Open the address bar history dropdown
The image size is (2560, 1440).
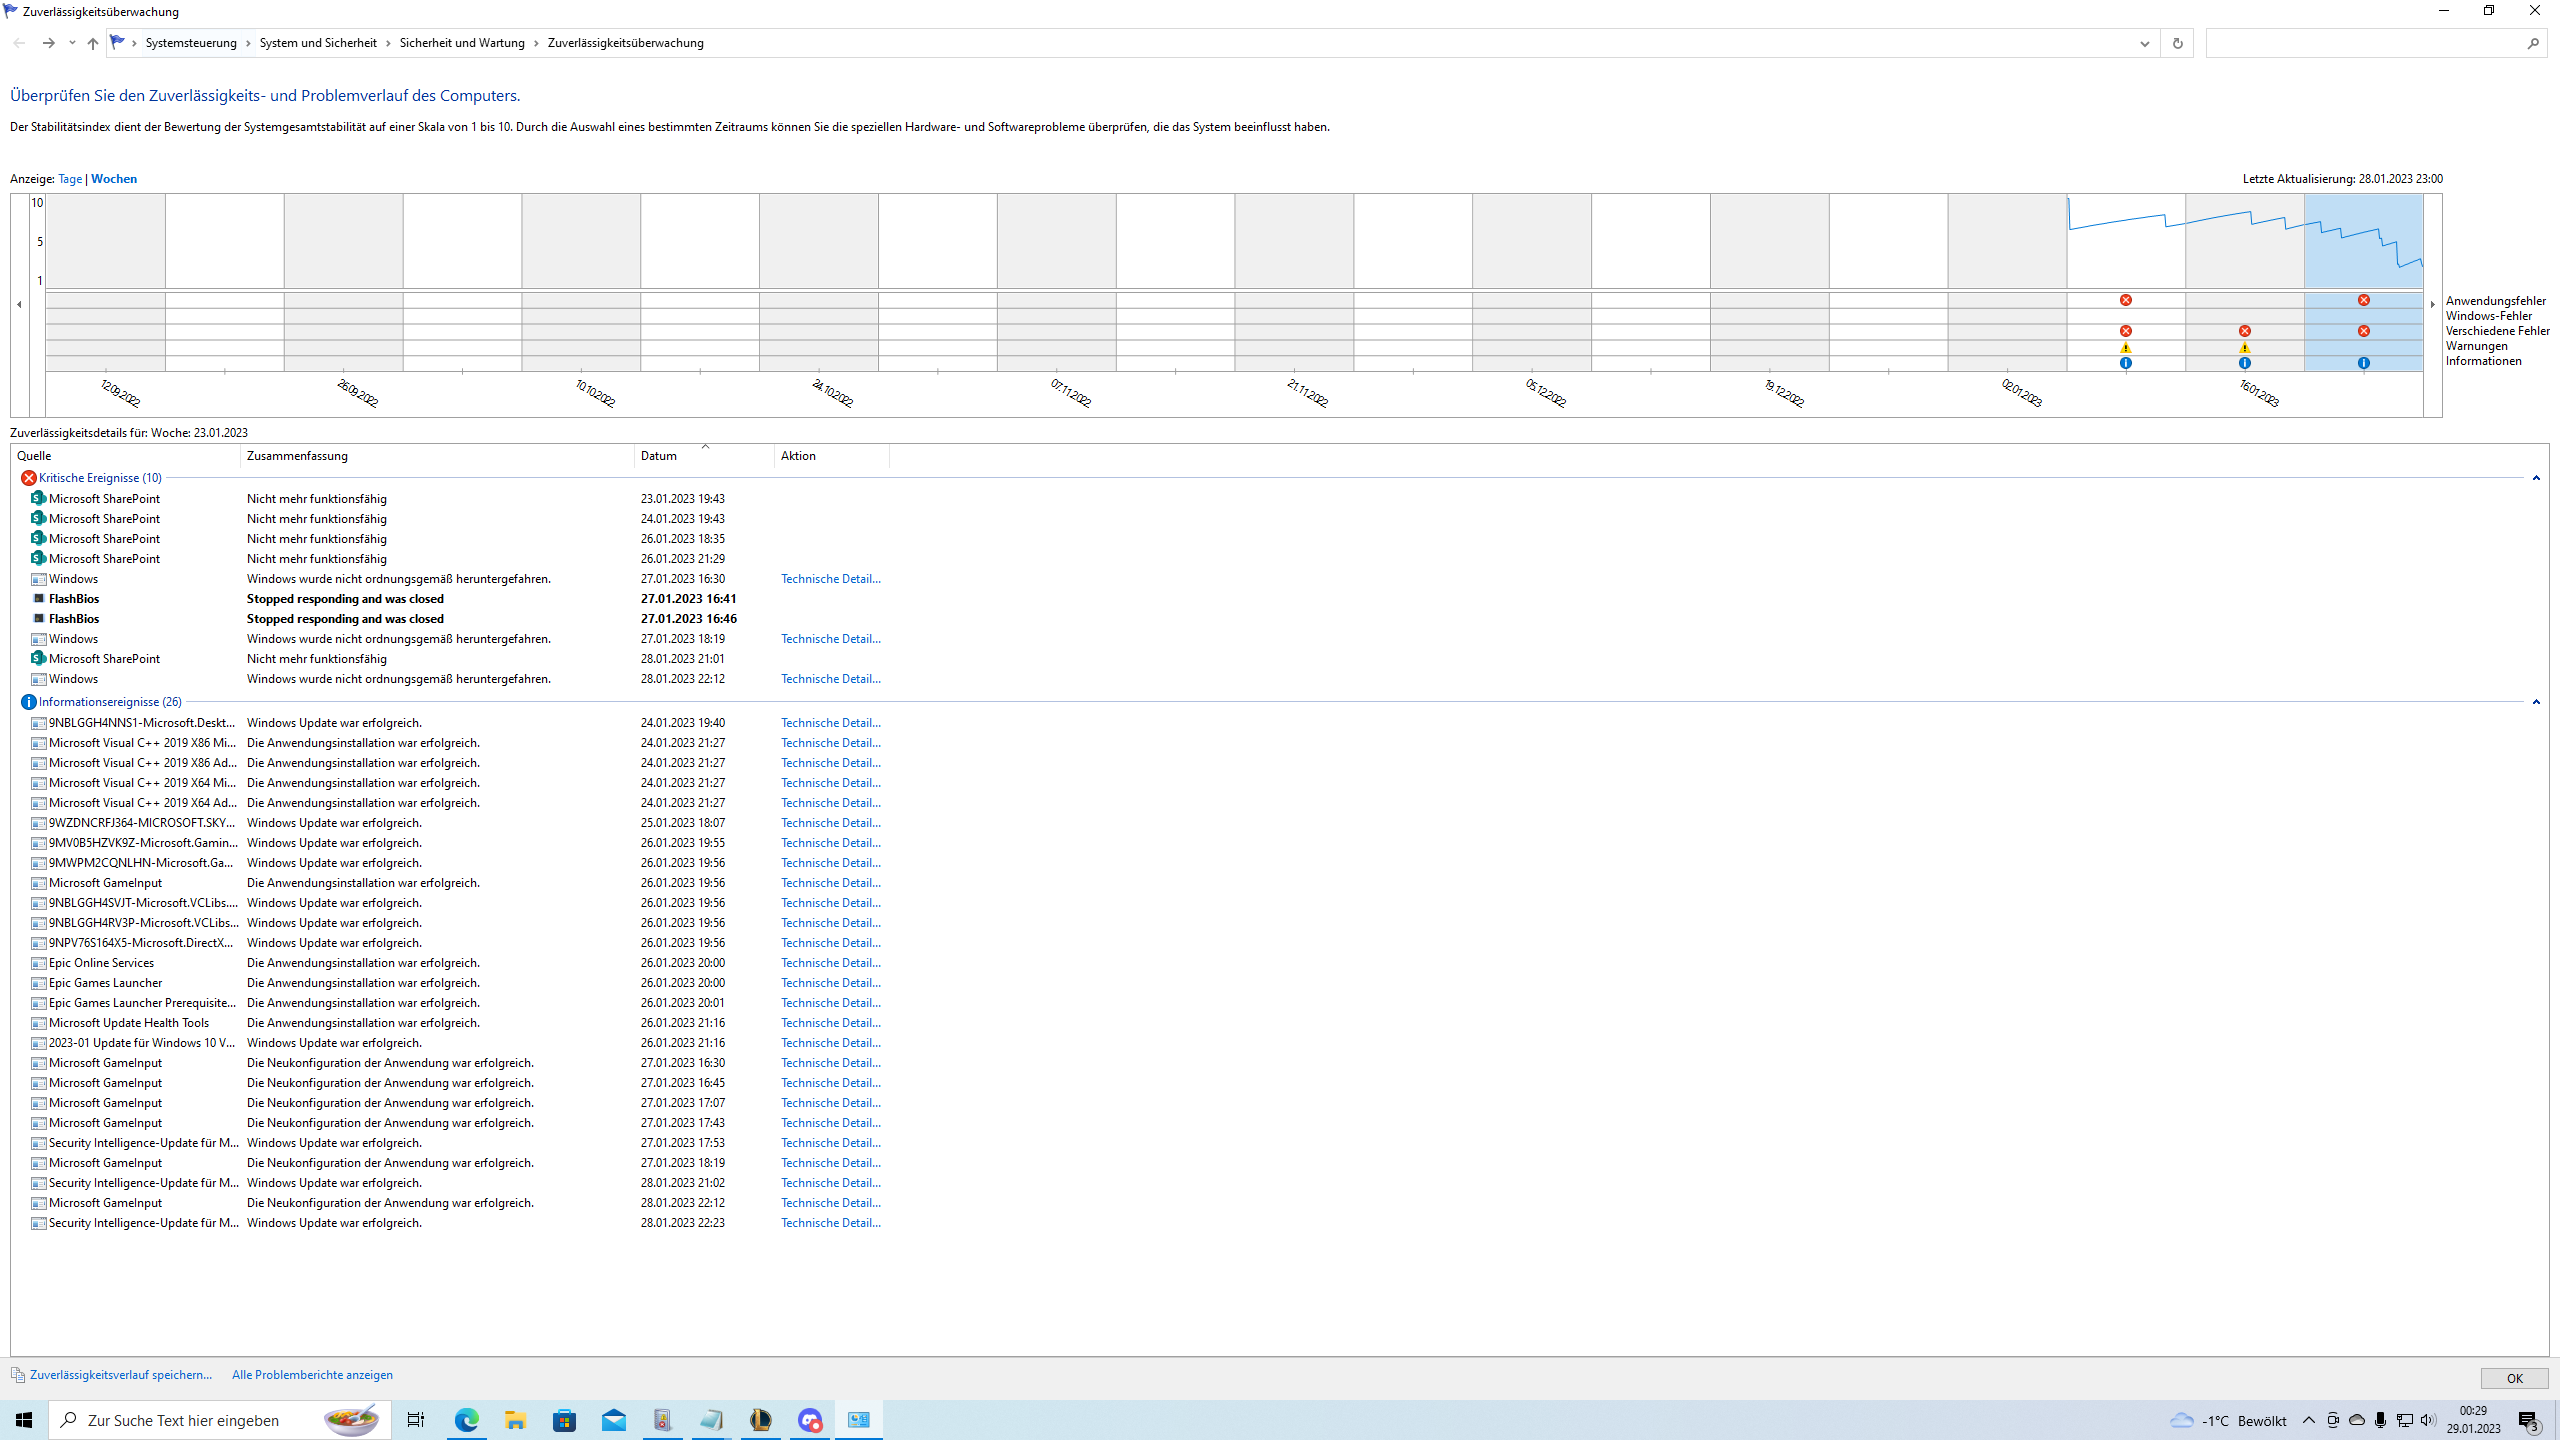point(2144,43)
